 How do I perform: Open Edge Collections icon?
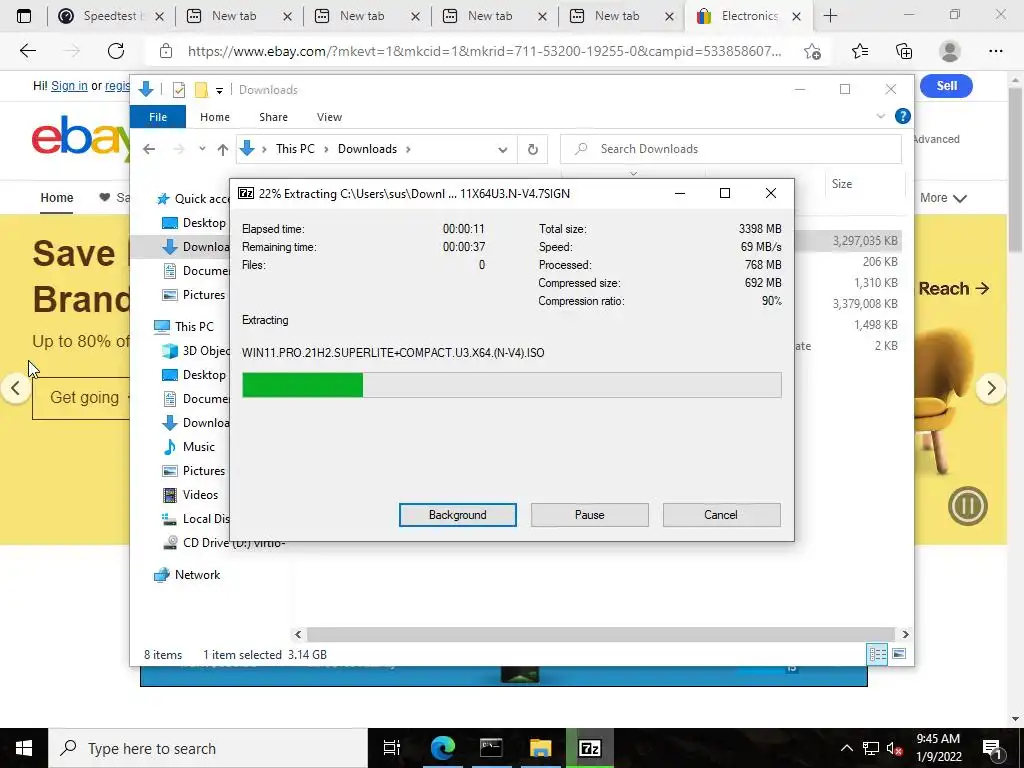904,51
